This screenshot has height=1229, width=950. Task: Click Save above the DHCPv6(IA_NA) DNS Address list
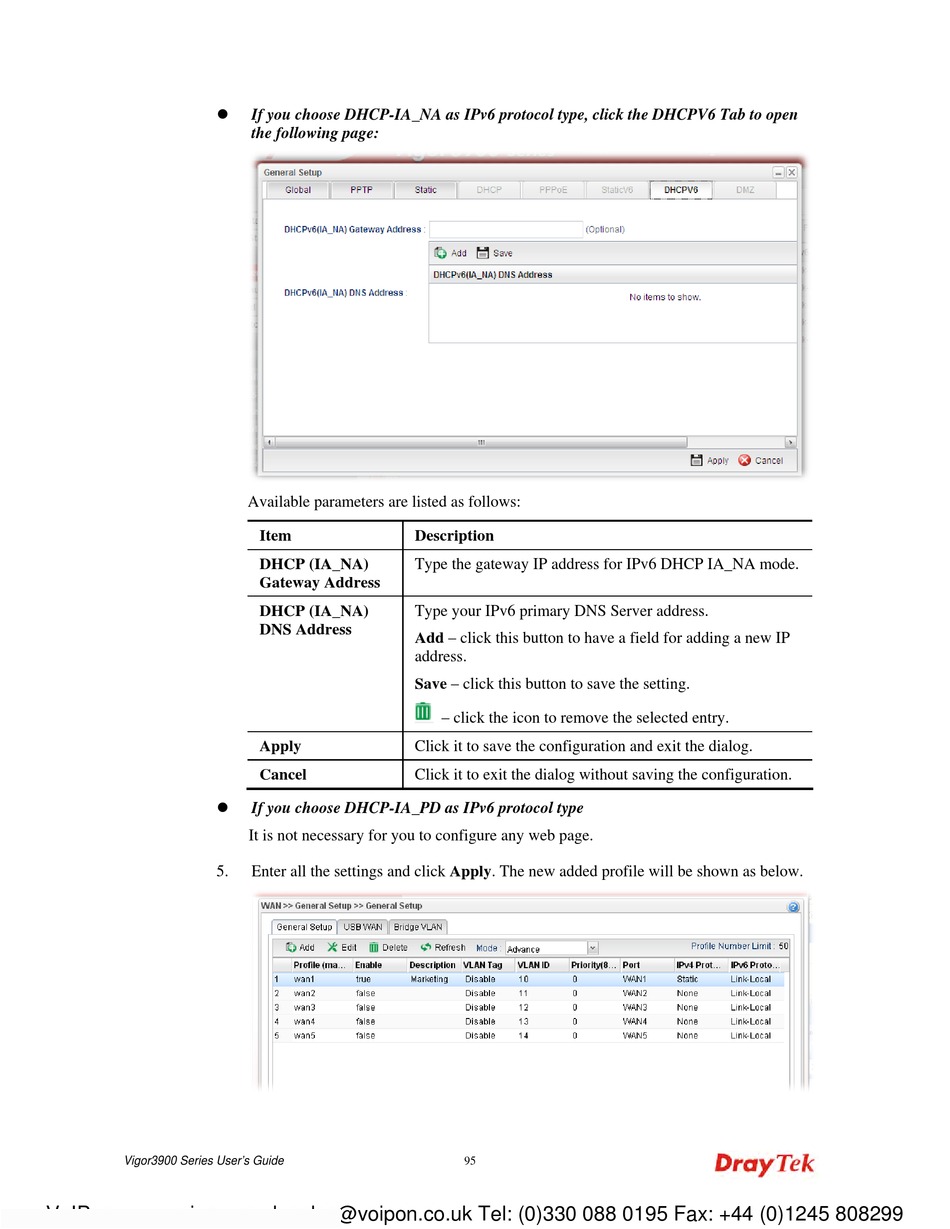[x=494, y=253]
